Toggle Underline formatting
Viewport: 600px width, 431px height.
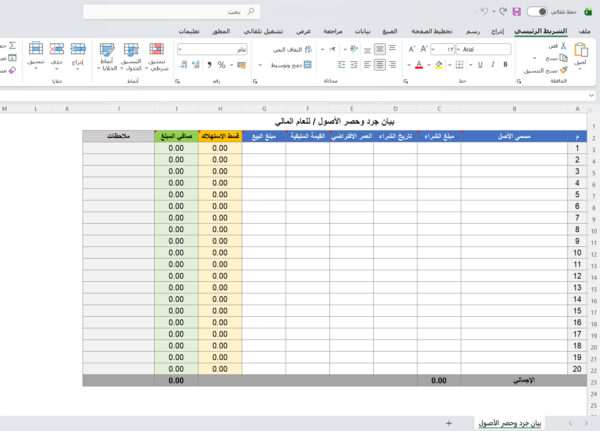pos(480,65)
